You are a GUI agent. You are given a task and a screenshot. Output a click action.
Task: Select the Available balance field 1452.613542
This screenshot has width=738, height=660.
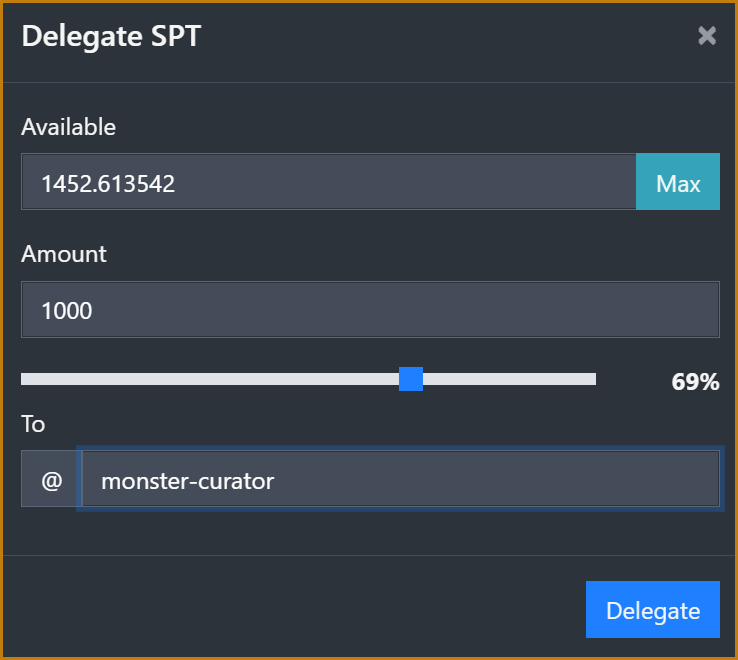328,182
